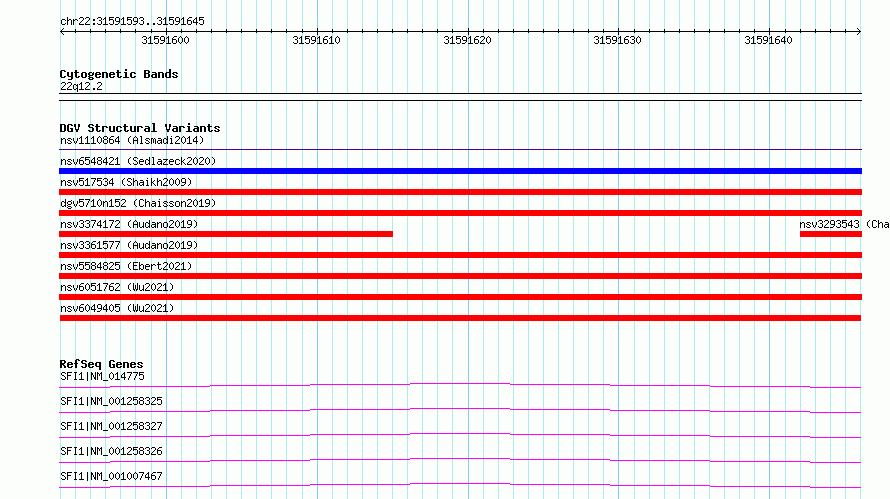Click the short red bar of nsv3374172
The width and height of the screenshot is (890, 499).
pyautogui.click(x=226, y=234)
